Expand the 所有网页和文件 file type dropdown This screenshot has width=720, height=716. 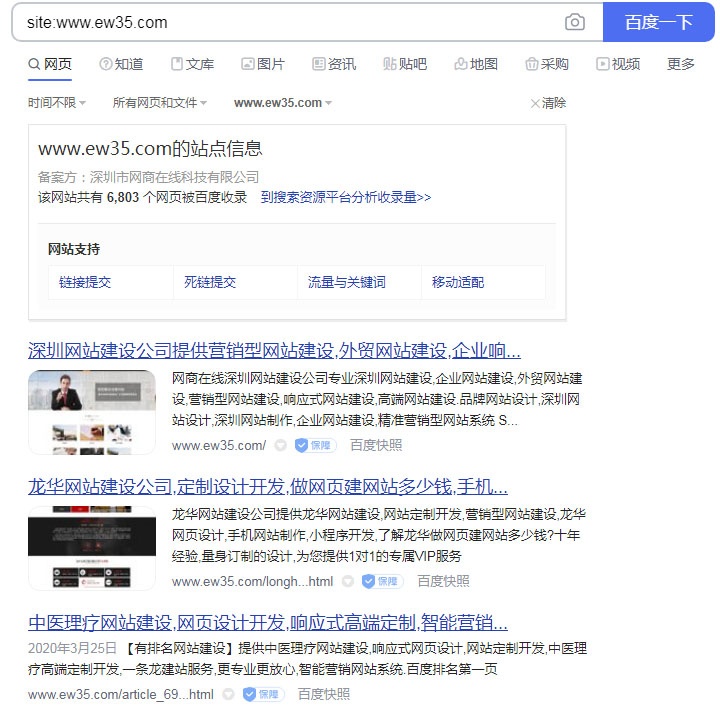159,103
